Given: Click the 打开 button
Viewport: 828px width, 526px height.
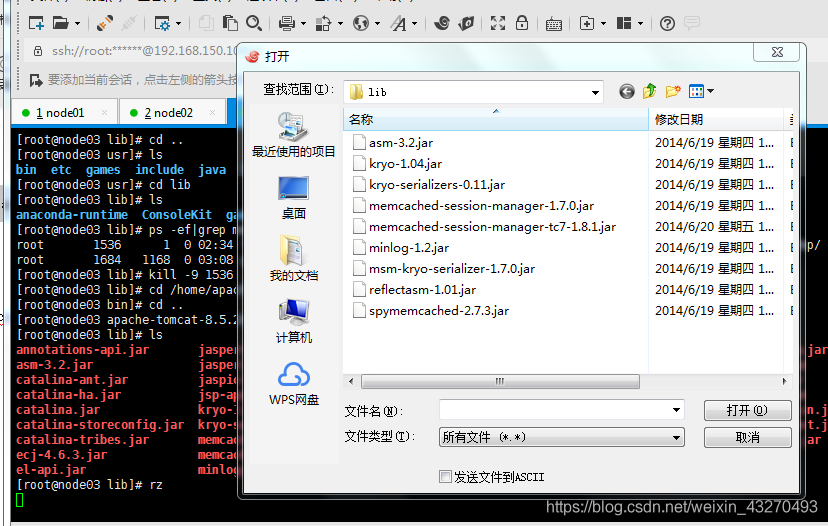Looking at the screenshot, I should (x=747, y=411).
